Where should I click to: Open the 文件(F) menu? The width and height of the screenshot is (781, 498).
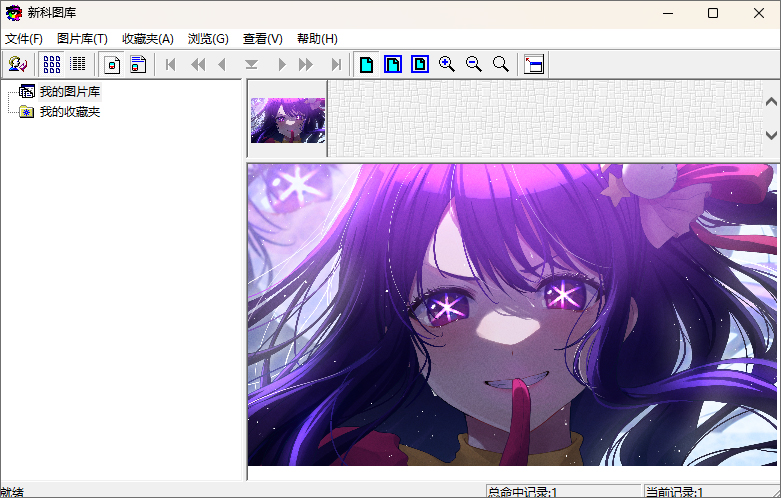[x=23, y=39]
